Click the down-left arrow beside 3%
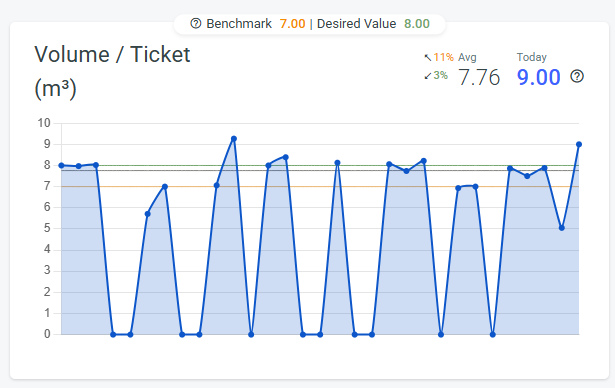The image size is (615, 388). coord(428,76)
